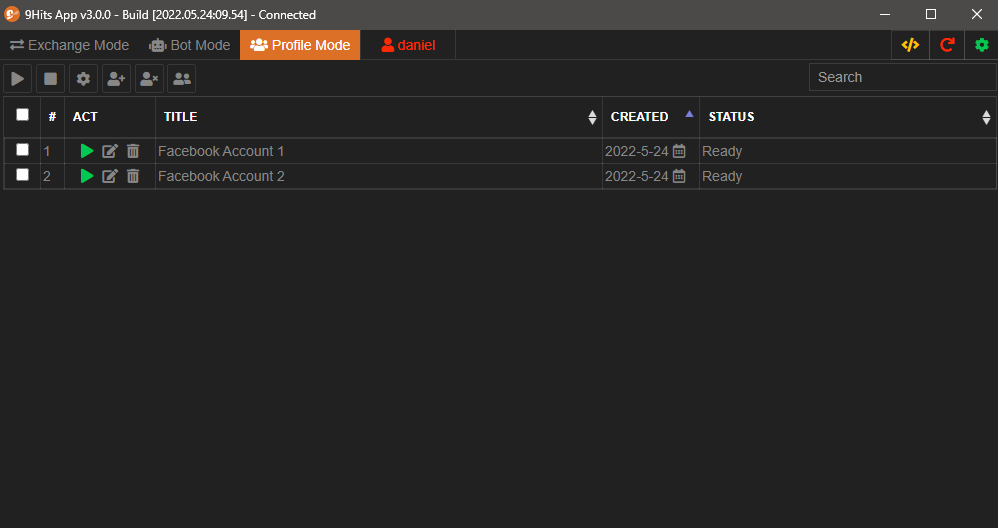This screenshot has width=998, height=528.
Task: Edit Facebook Account 1 profile
Action: tap(110, 151)
